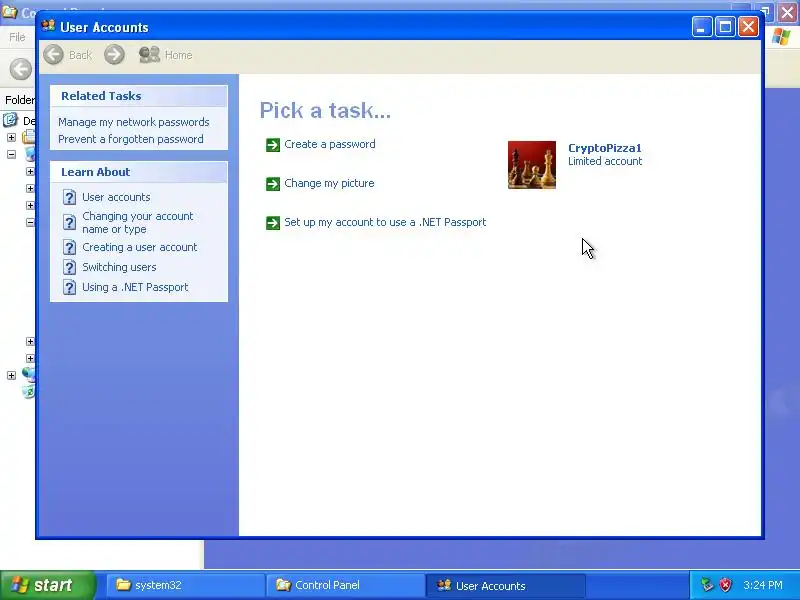Viewport: 800px width, 600px height.
Task: Select the CryptoPizza1 account name
Action: point(605,148)
